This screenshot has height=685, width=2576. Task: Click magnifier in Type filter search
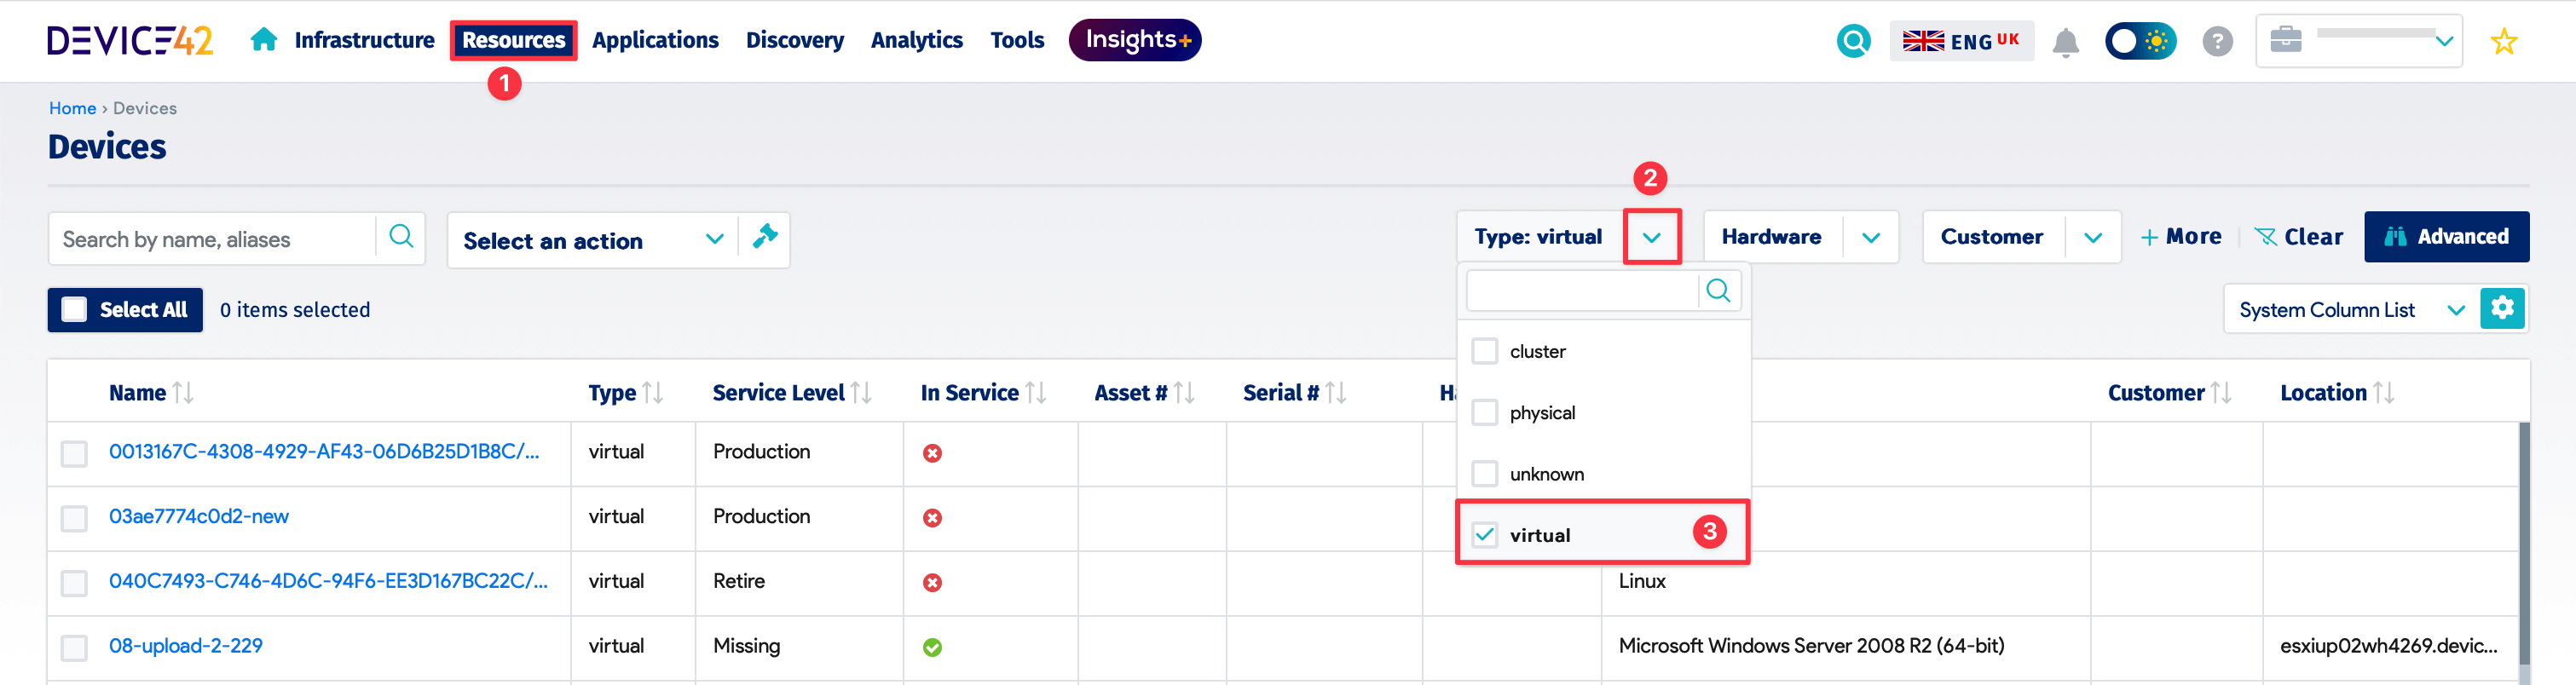click(1718, 291)
